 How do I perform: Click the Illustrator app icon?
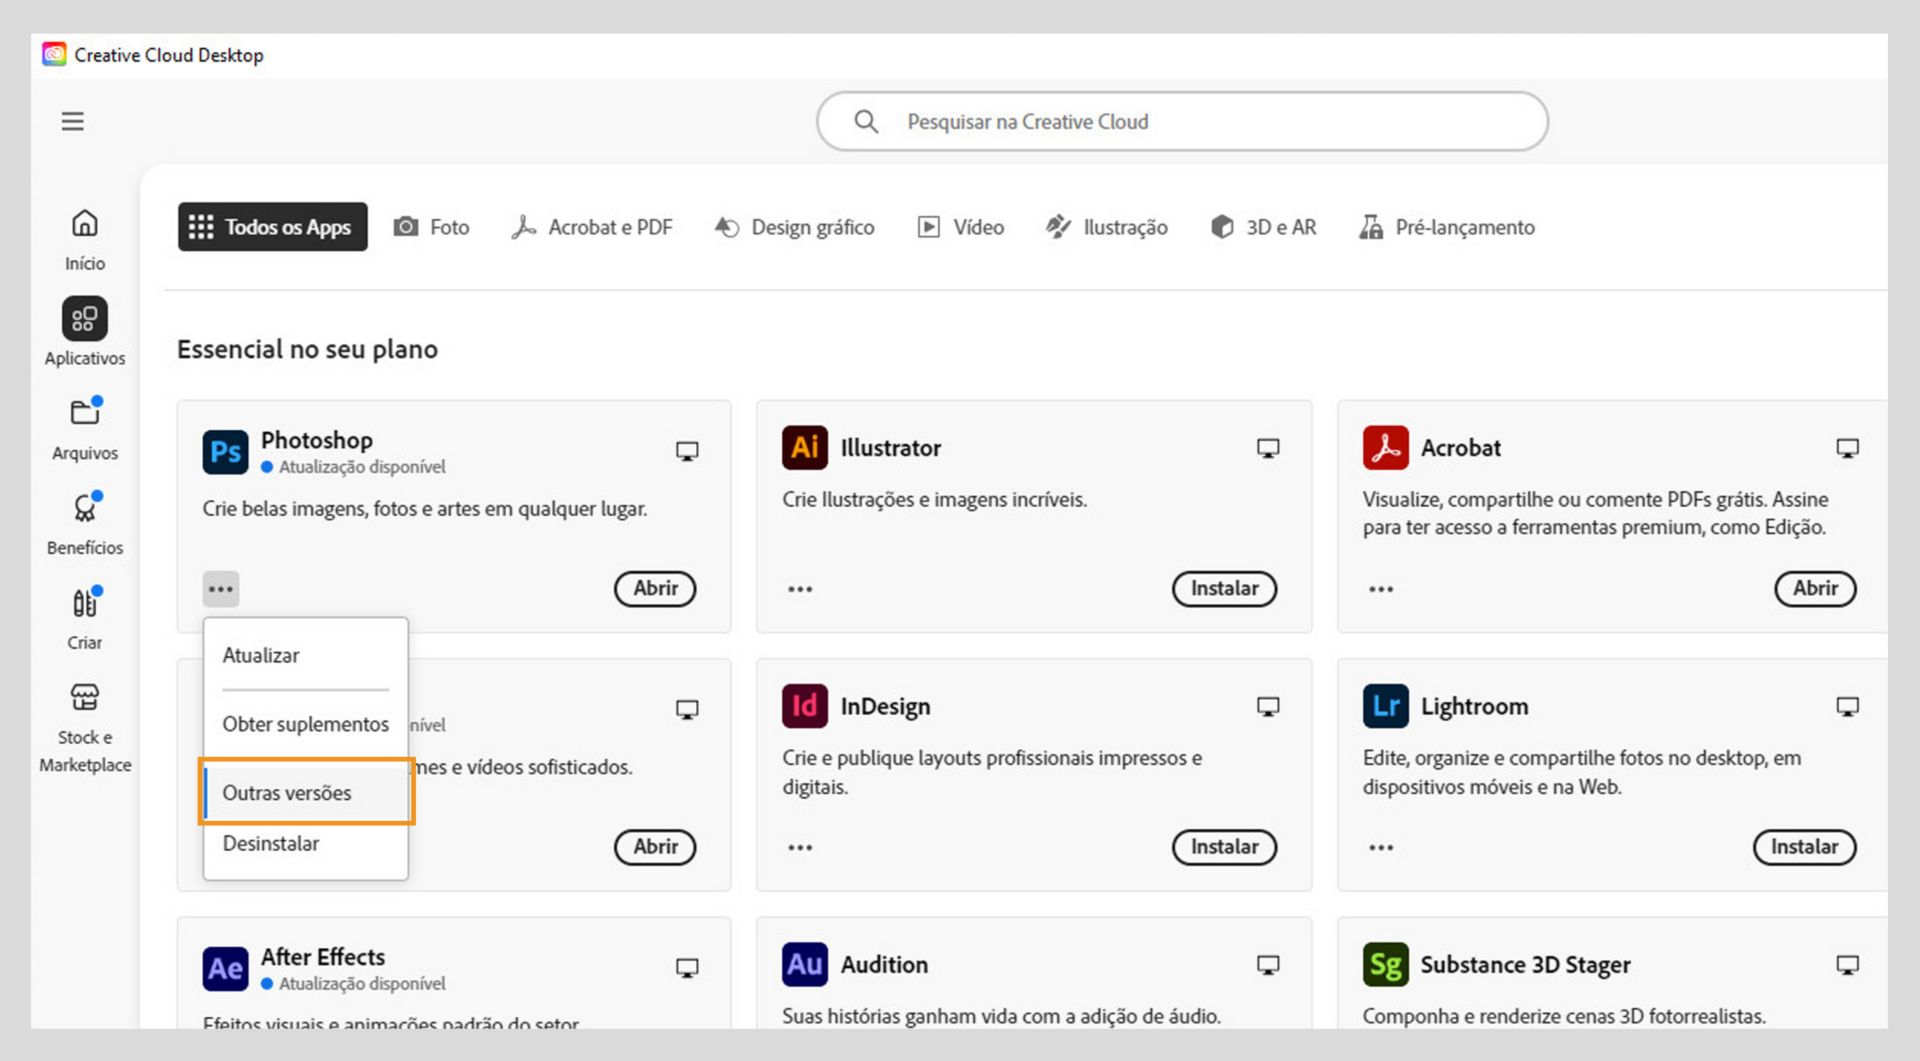pyautogui.click(x=804, y=448)
